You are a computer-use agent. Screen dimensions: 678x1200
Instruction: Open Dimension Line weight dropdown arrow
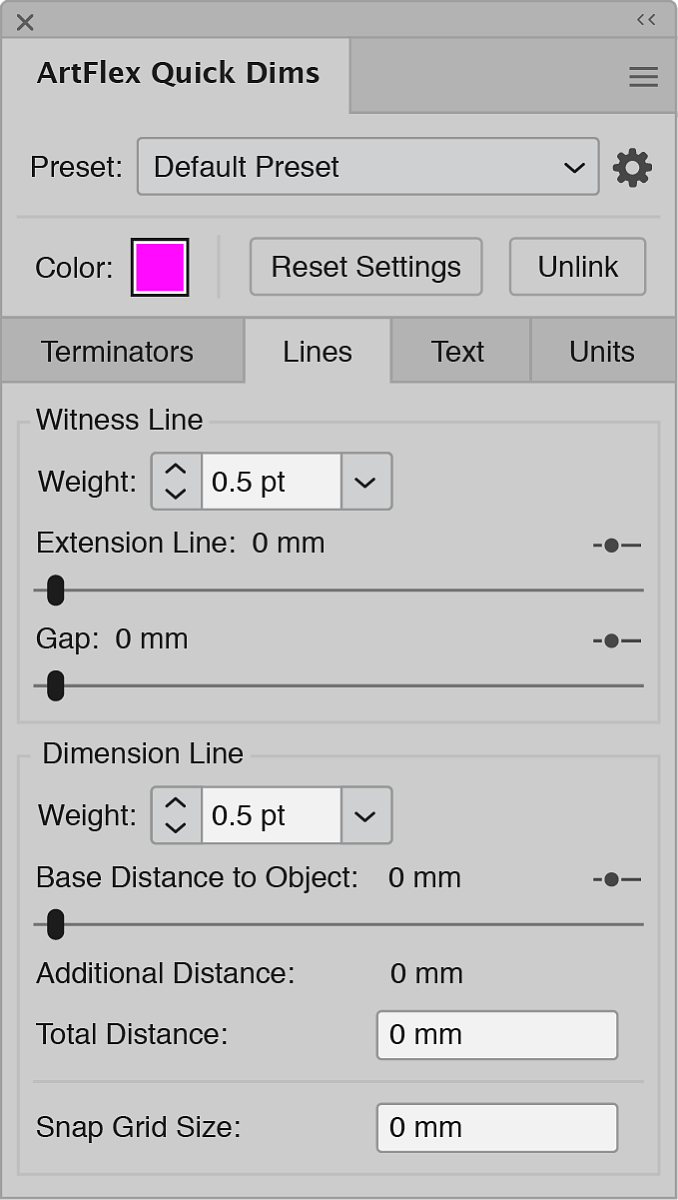366,816
